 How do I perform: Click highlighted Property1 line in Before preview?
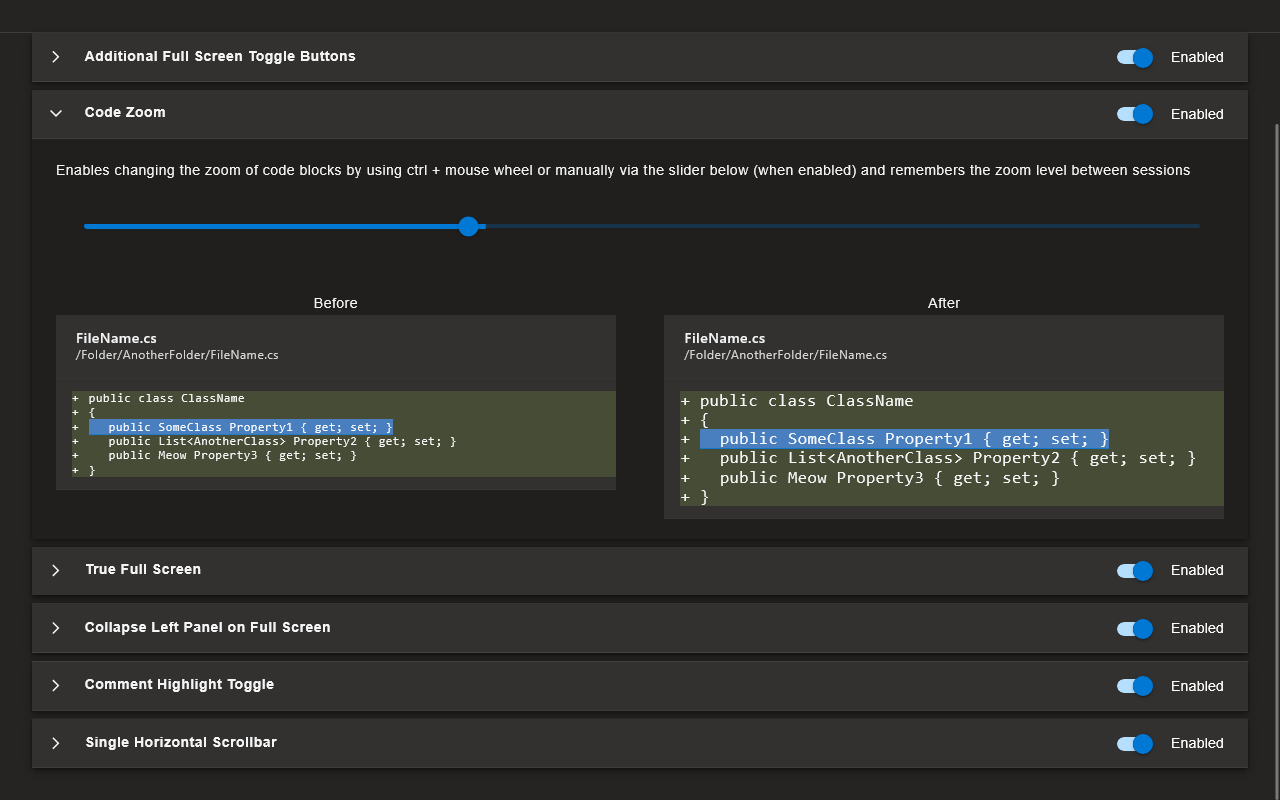[x=241, y=427]
